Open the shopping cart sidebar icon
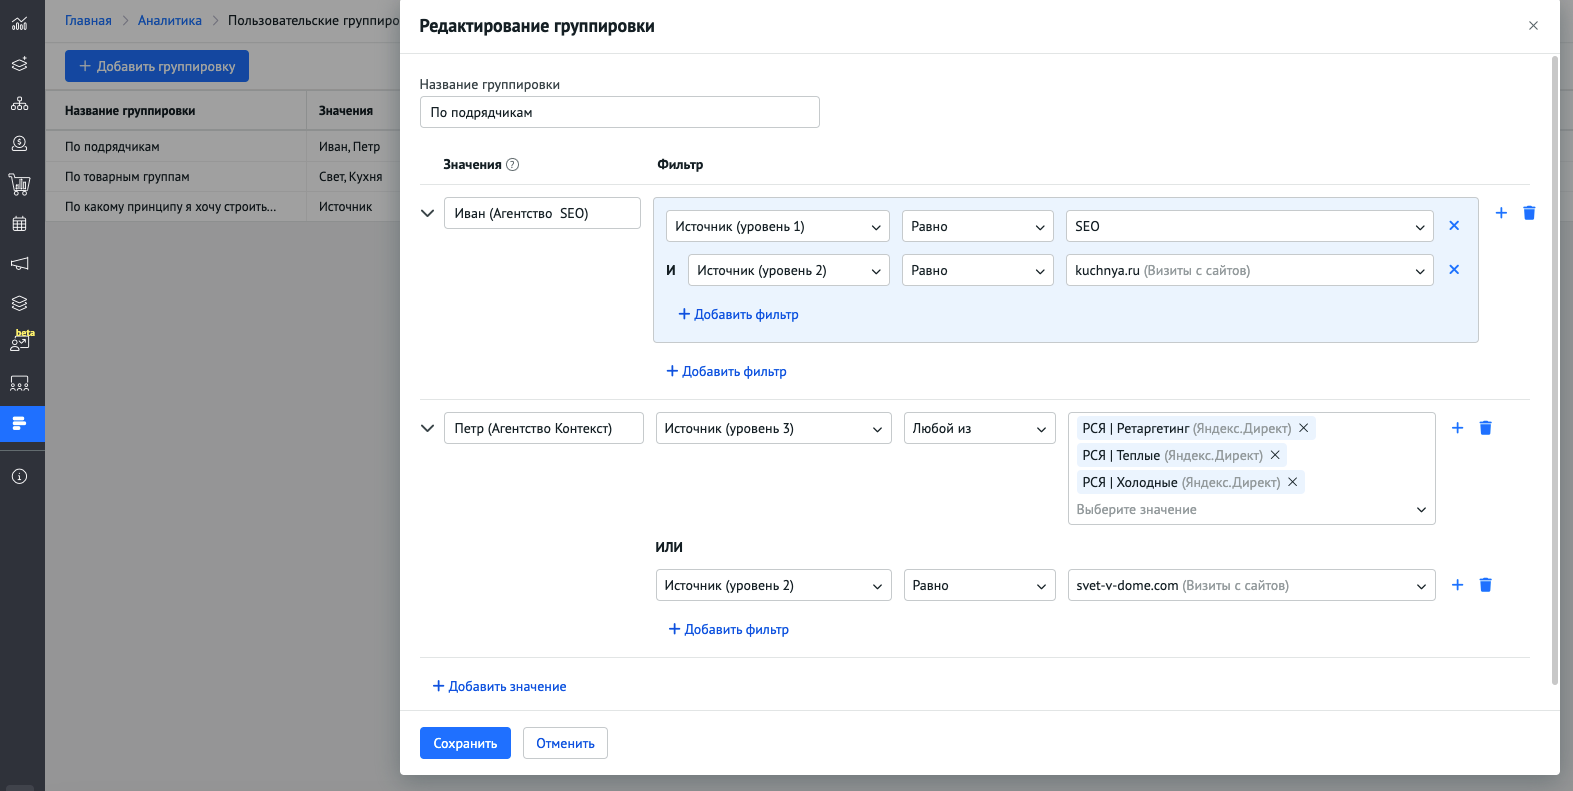This screenshot has height=791, width=1573. 19,184
